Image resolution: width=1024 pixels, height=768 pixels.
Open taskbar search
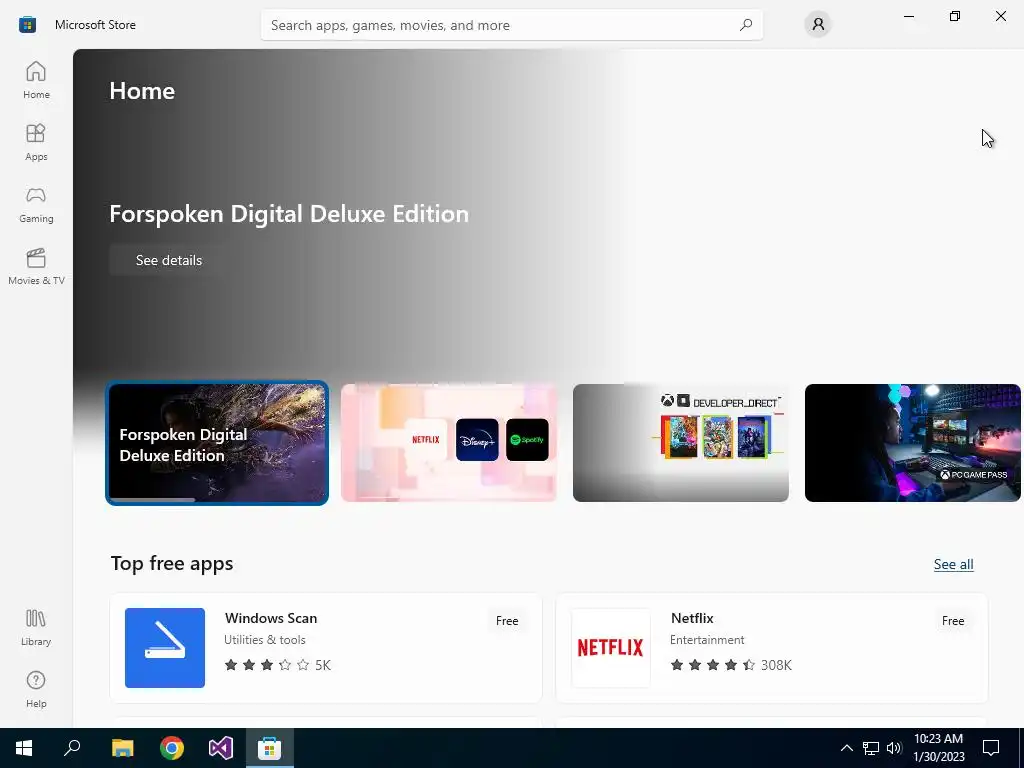click(x=72, y=748)
